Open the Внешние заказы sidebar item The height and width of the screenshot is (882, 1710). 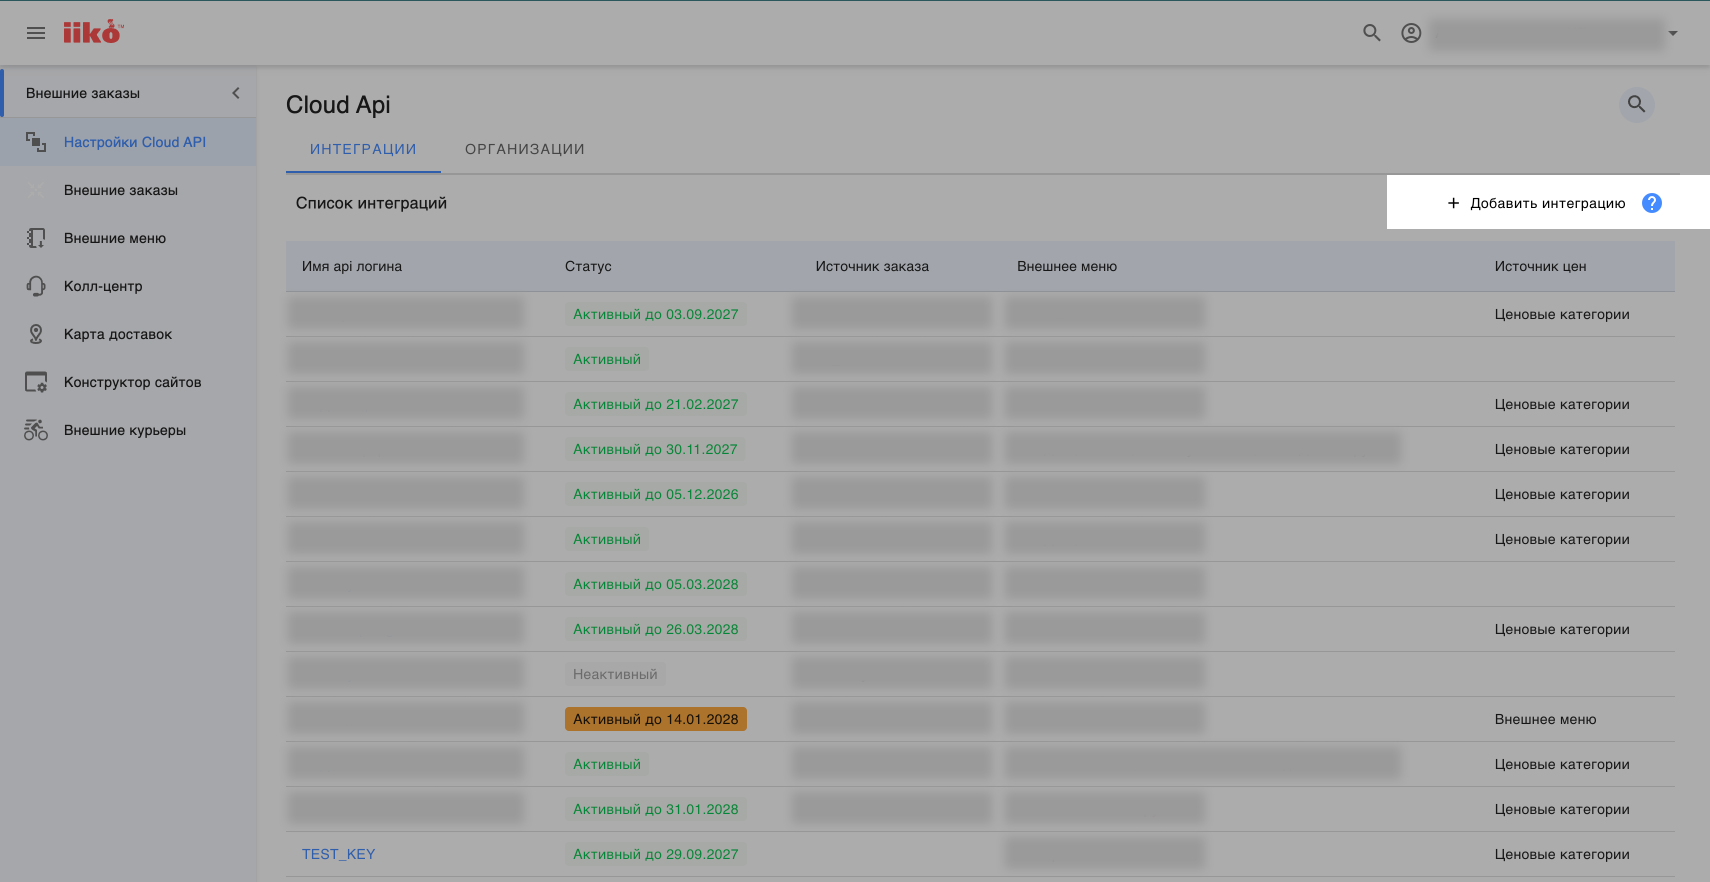click(121, 190)
